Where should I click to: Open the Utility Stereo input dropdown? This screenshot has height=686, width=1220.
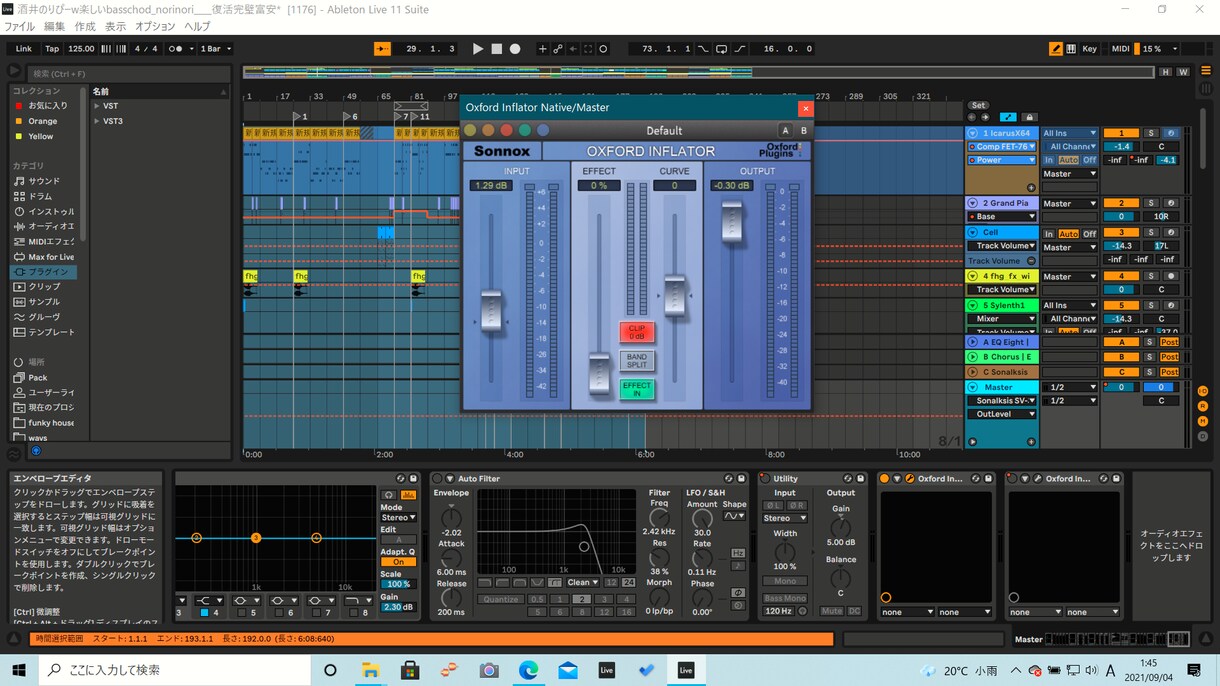785,518
